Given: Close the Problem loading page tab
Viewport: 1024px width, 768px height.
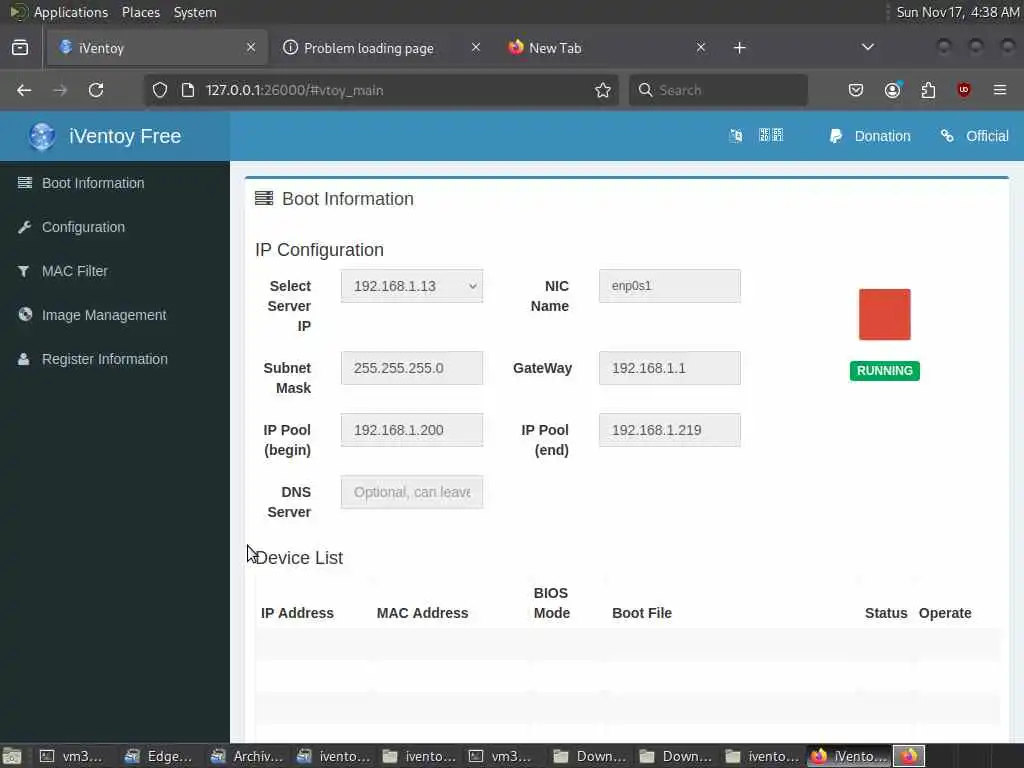Looking at the screenshot, I should (475, 47).
